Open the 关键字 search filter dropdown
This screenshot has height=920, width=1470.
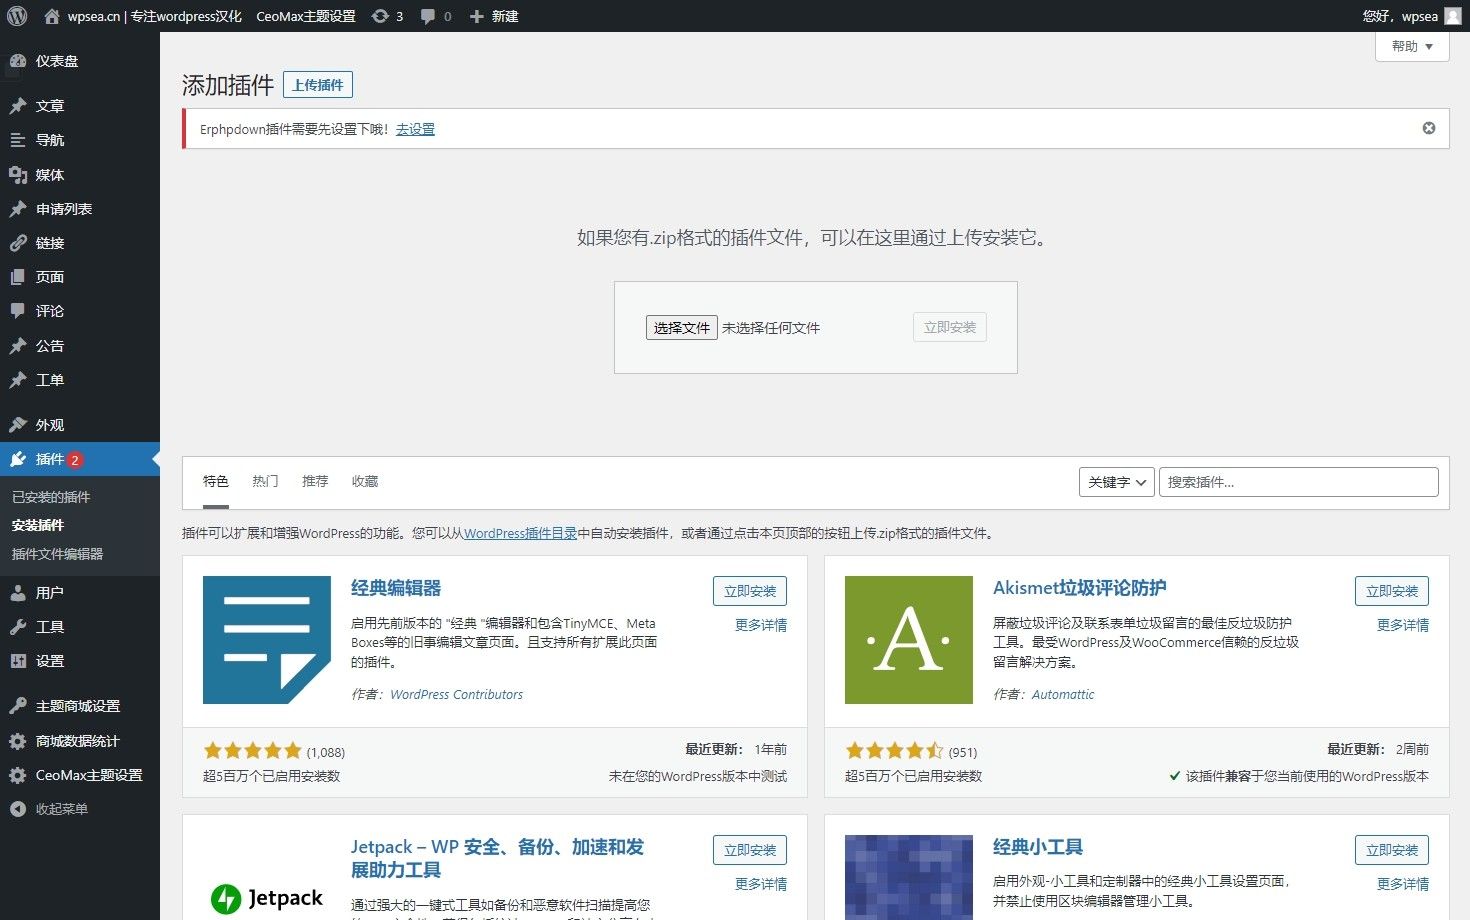[1116, 481]
